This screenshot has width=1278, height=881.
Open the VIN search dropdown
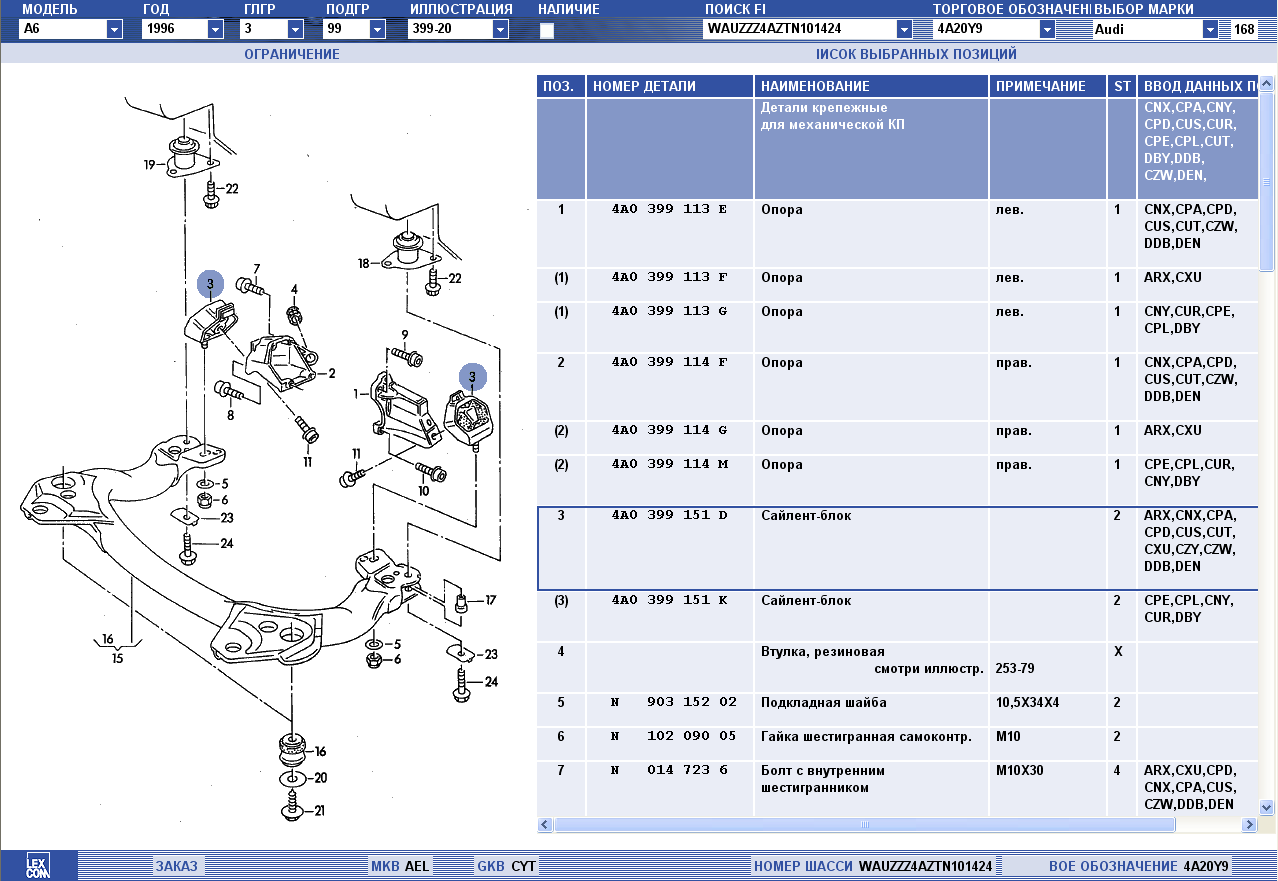905,29
